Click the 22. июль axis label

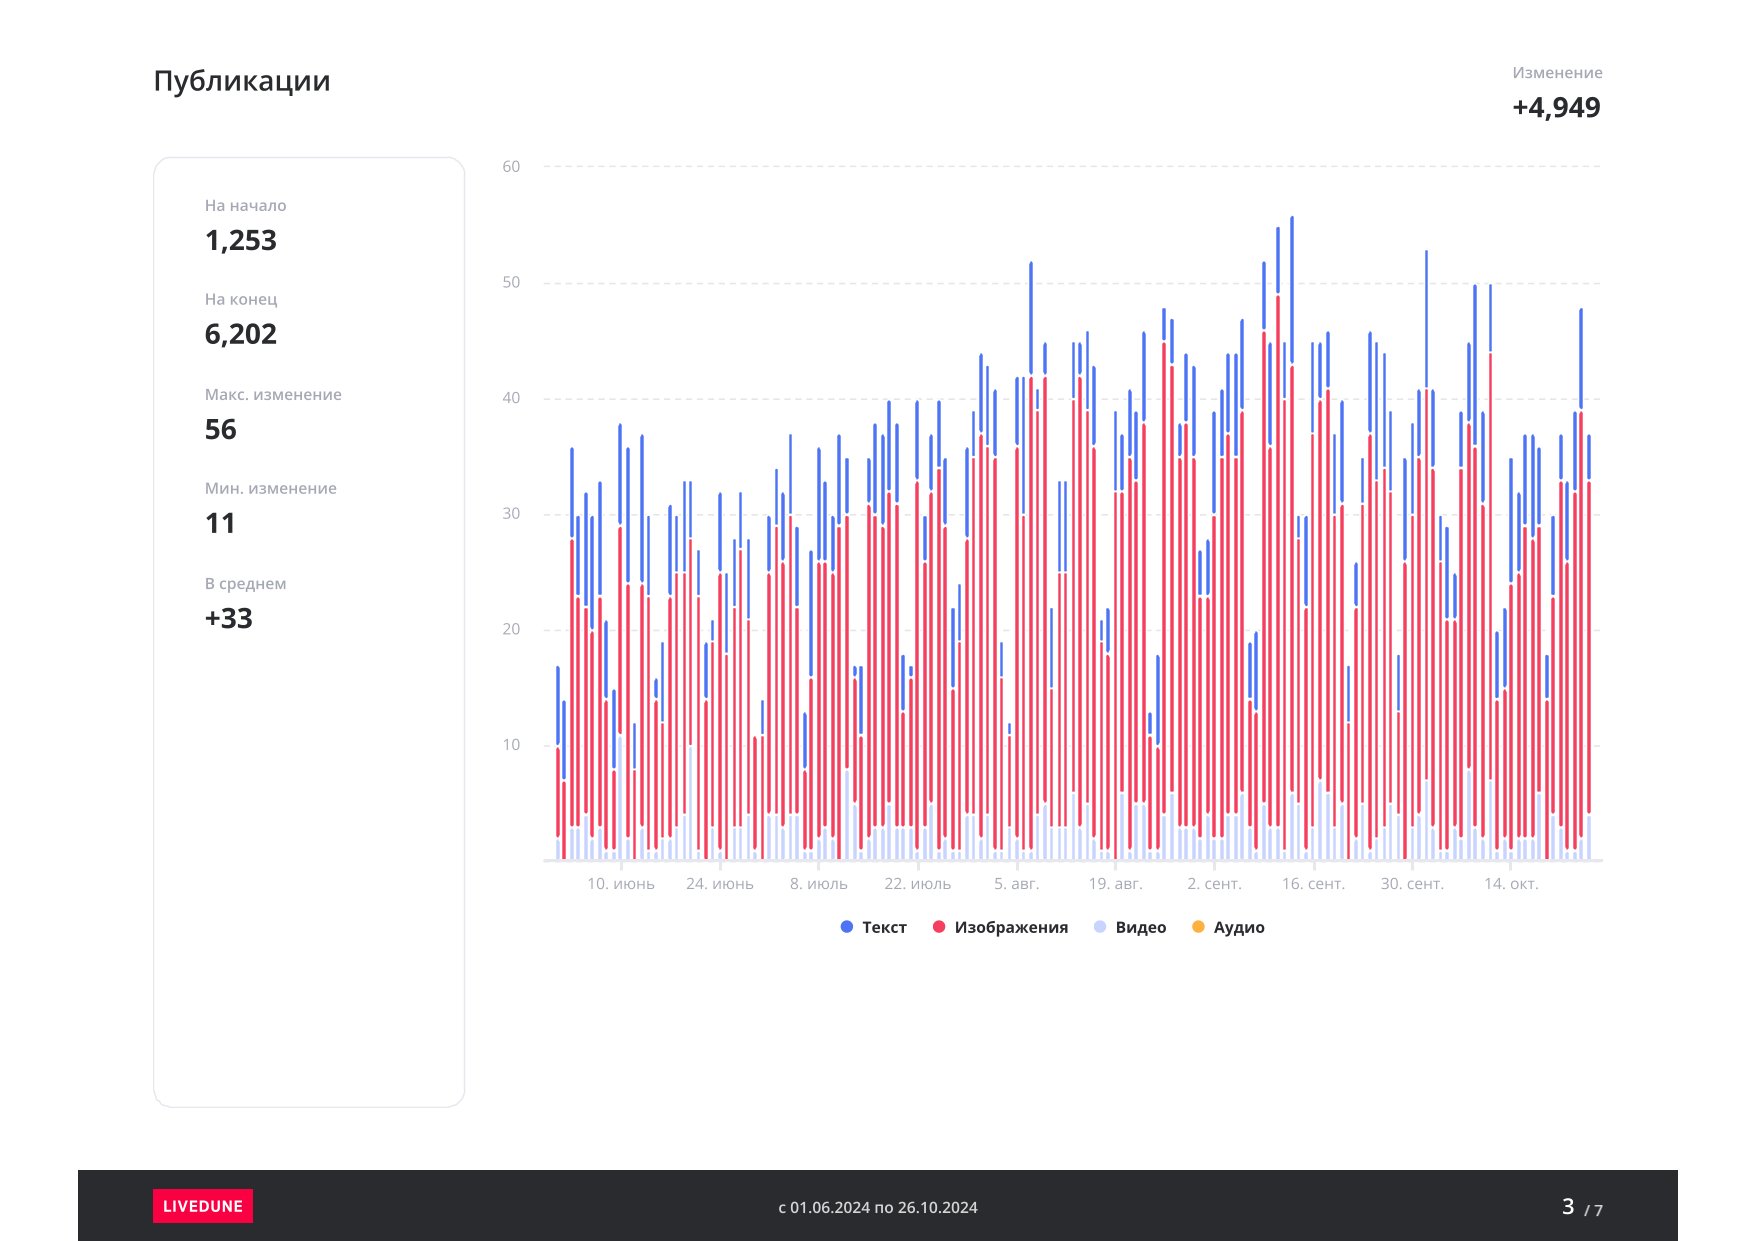918,884
